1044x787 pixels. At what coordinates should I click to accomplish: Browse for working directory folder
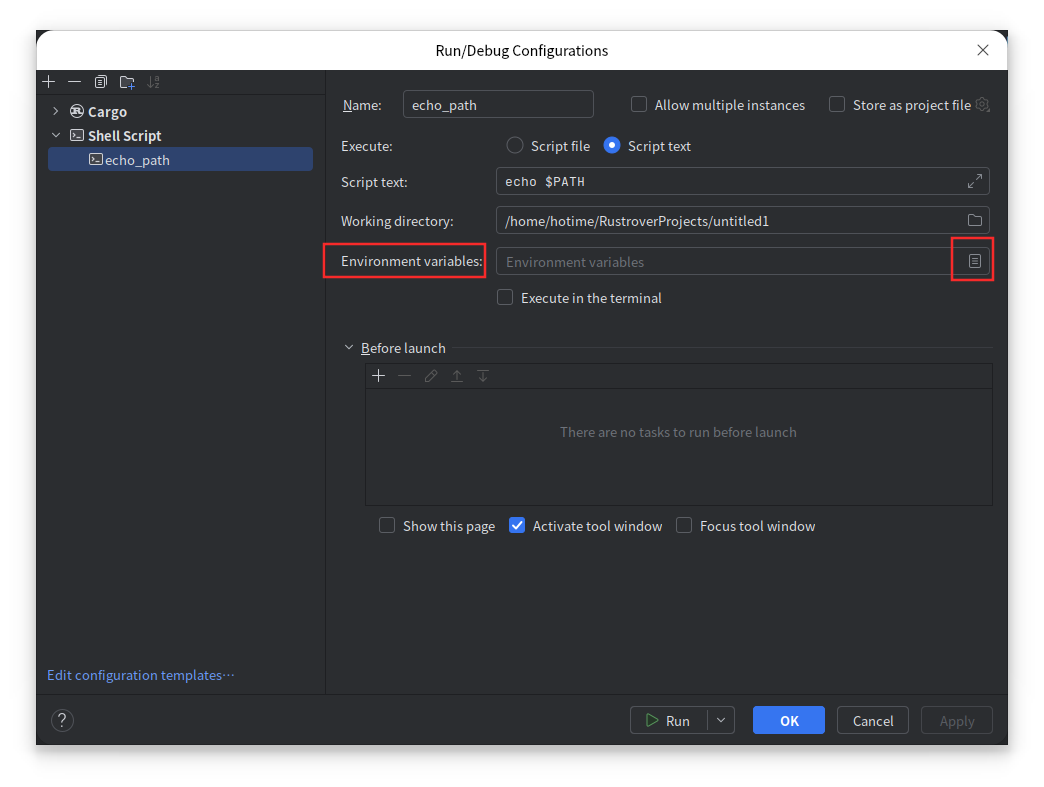coord(975,220)
